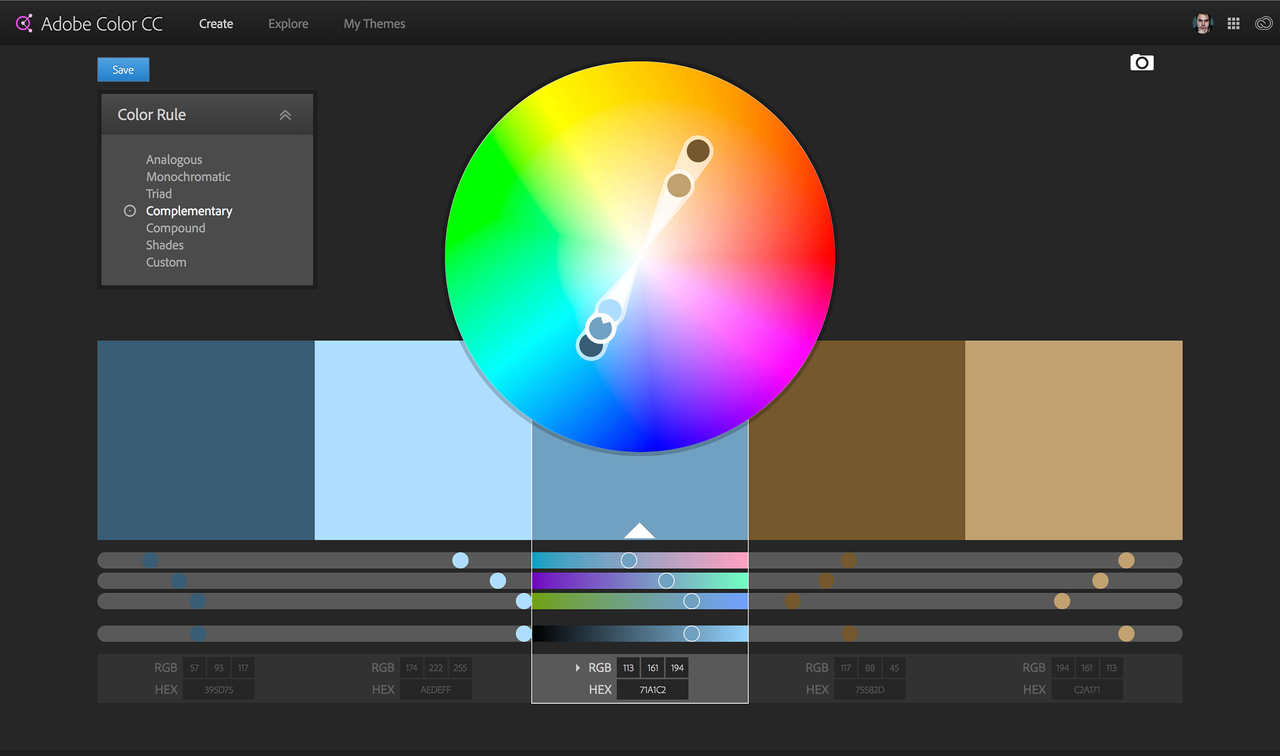The image size is (1280, 756).
Task: Expand the RGB details for the middle color
Action: click(x=578, y=667)
